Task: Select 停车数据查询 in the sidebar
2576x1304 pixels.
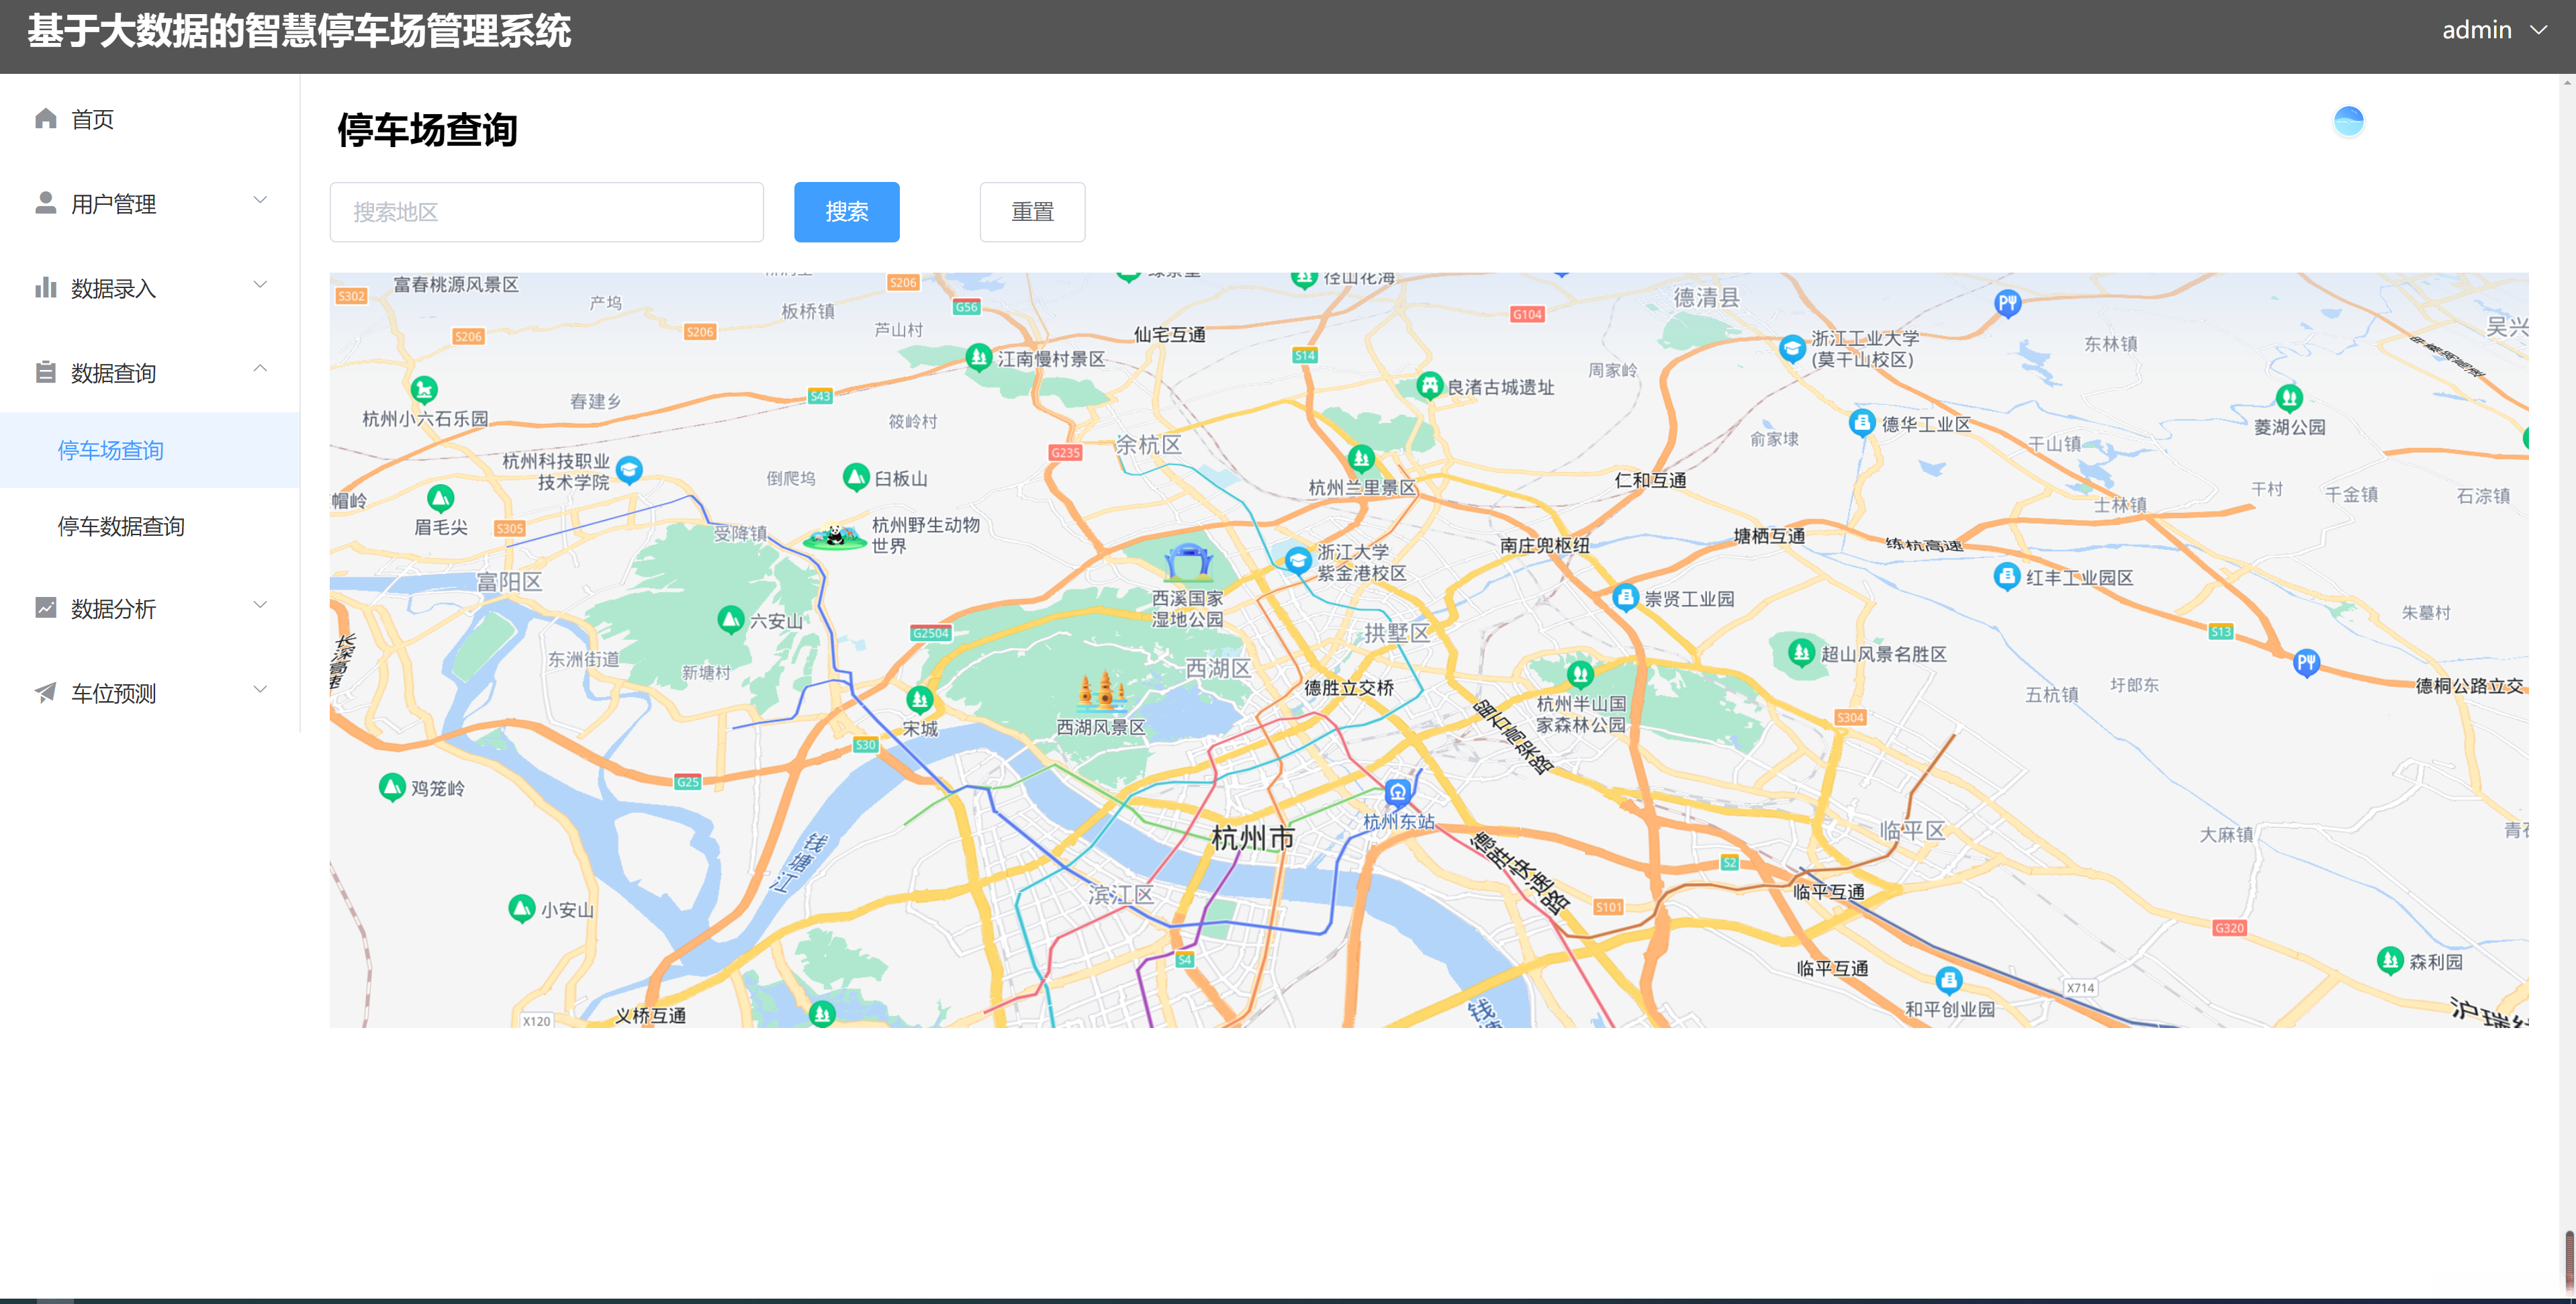Action: [121, 526]
